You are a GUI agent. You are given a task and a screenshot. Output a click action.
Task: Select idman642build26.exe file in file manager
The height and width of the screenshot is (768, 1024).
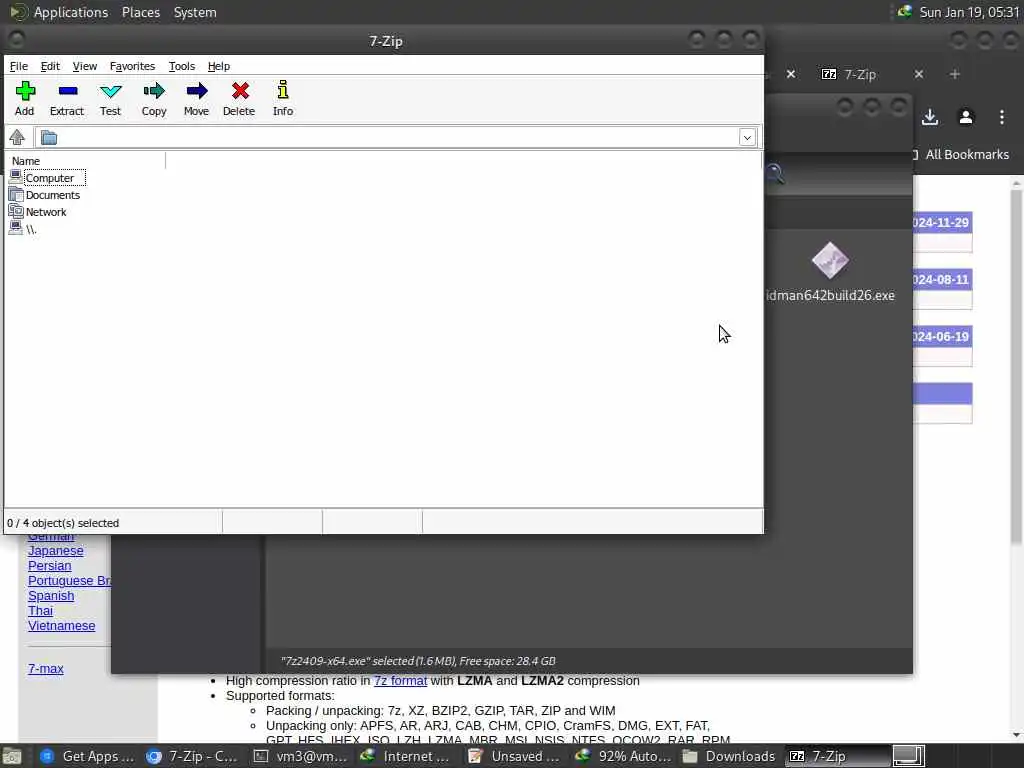pos(830,272)
